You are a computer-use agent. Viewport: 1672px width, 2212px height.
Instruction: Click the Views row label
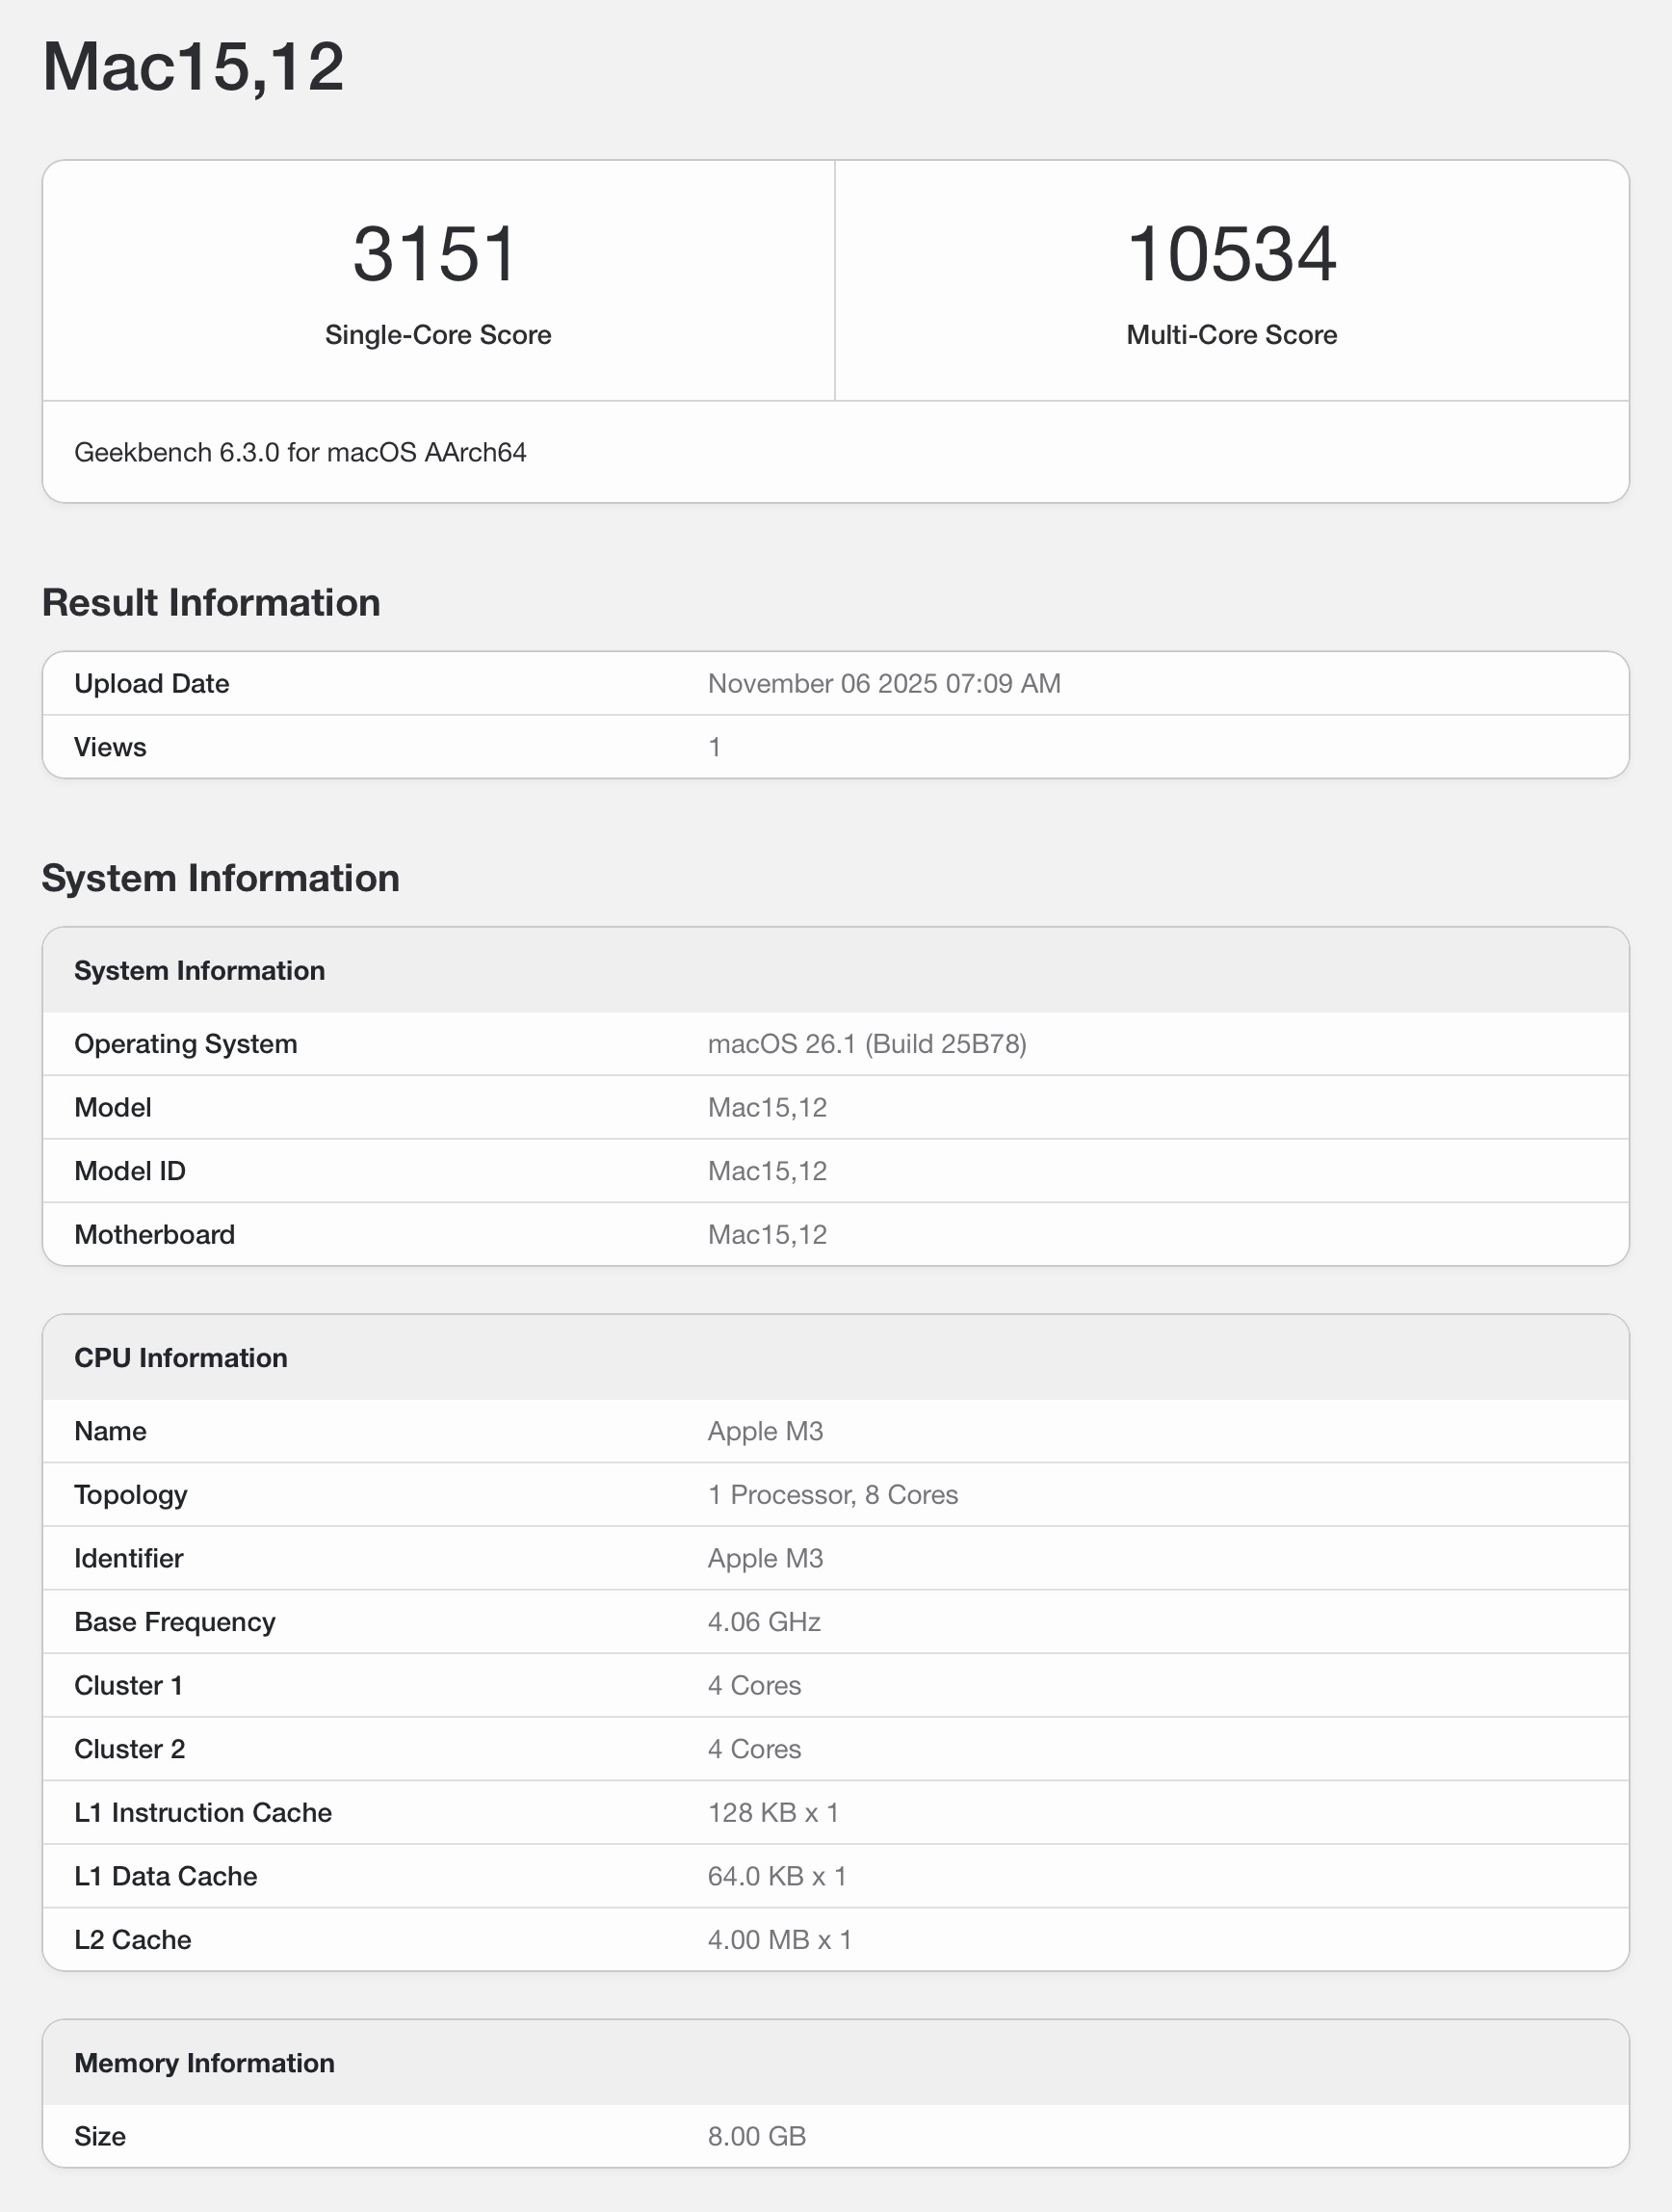[x=110, y=747]
